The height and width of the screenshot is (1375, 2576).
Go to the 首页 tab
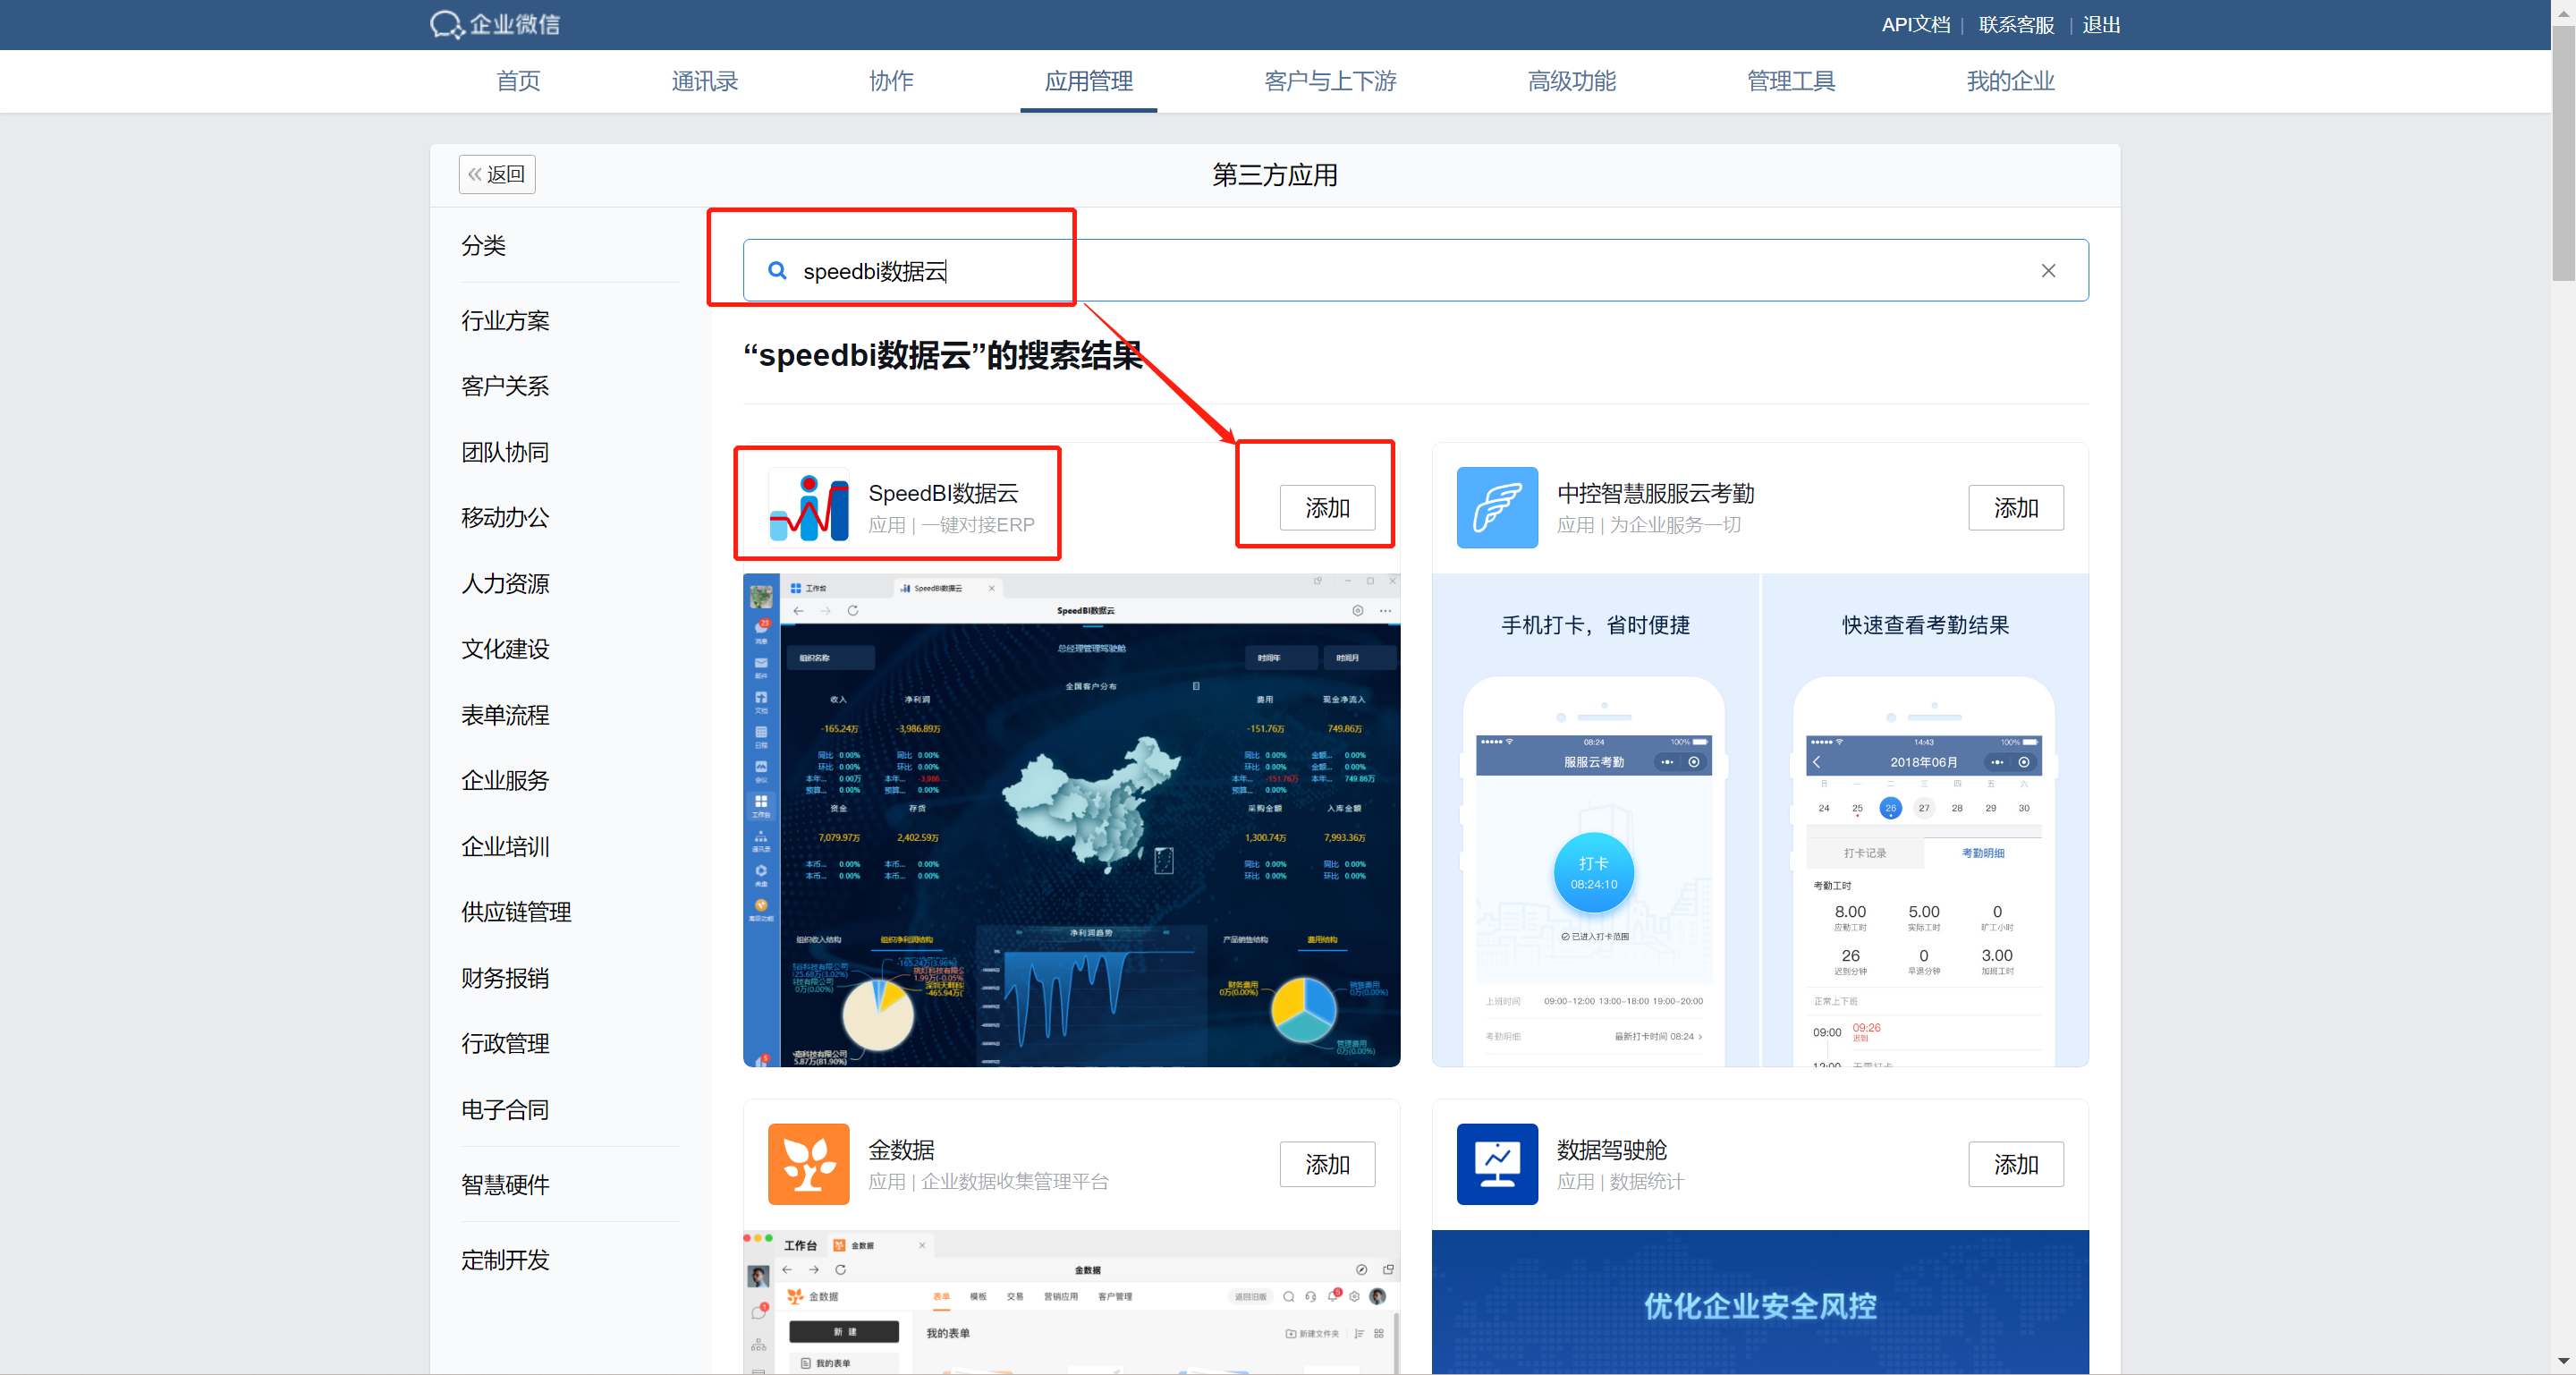click(518, 81)
